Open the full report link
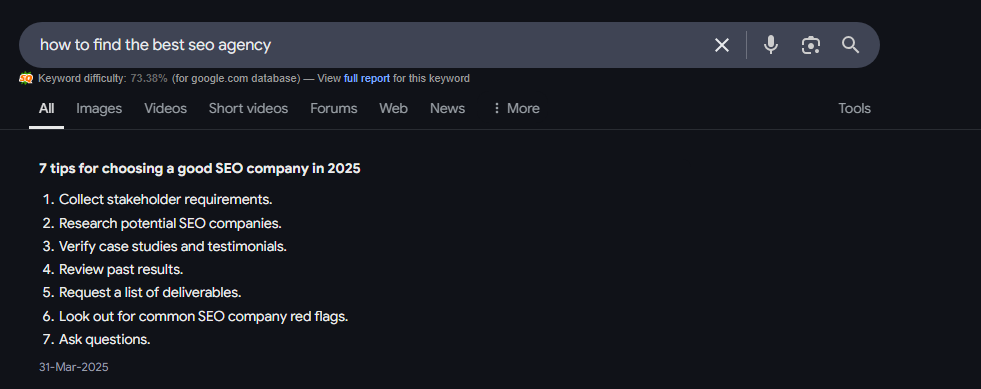Image resolution: width=981 pixels, height=389 pixels. (367, 78)
